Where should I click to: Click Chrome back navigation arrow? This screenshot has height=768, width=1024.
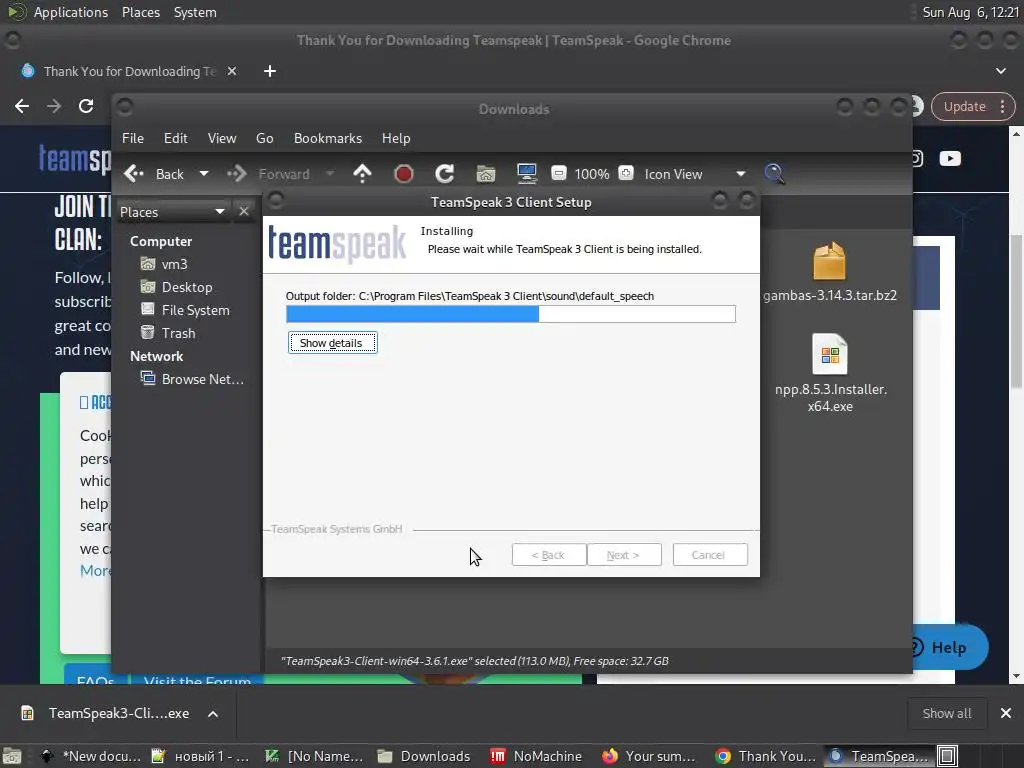coord(22,106)
